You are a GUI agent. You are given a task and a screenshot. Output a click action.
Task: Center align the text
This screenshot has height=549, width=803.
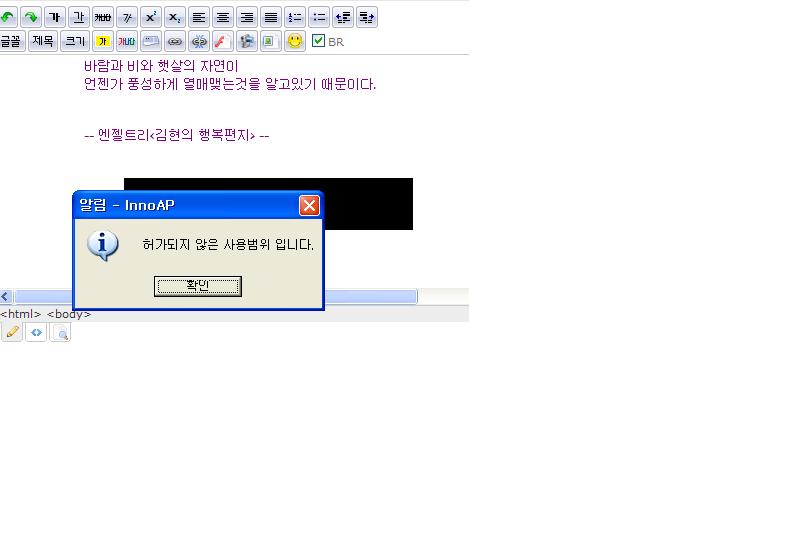pyautogui.click(x=222, y=17)
